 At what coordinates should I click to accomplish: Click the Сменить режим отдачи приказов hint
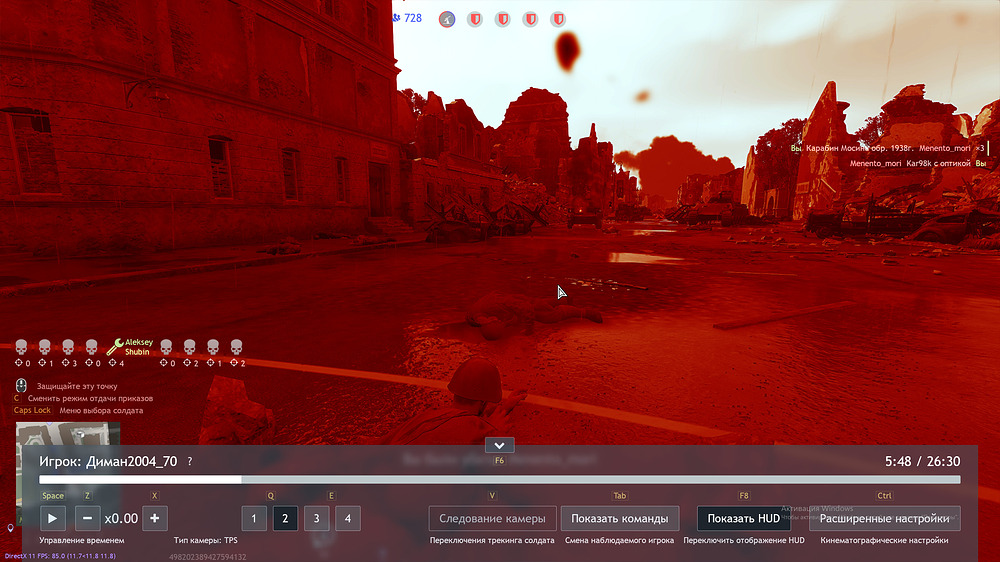(x=90, y=398)
